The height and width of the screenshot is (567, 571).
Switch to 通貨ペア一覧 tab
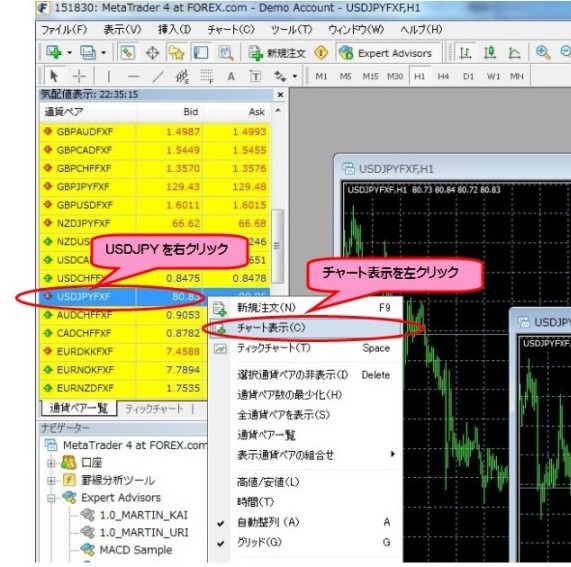(79, 408)
